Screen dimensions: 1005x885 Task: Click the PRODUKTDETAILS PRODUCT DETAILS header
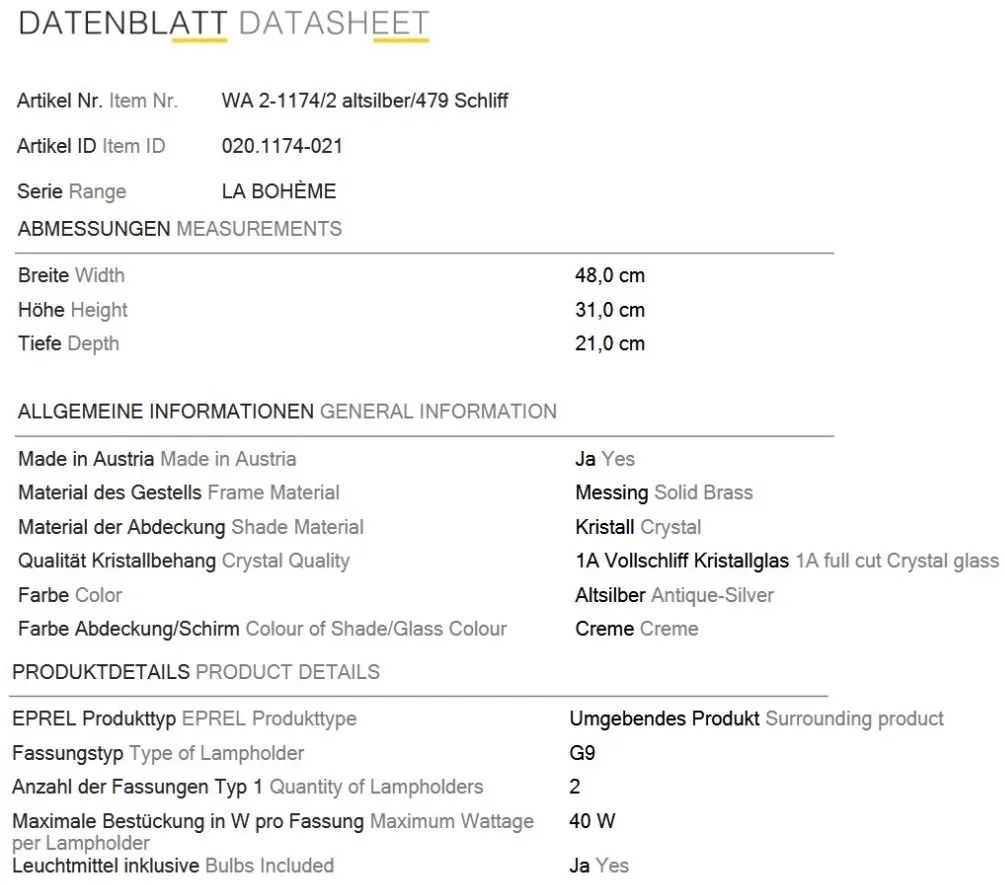[x=196, y=672]
